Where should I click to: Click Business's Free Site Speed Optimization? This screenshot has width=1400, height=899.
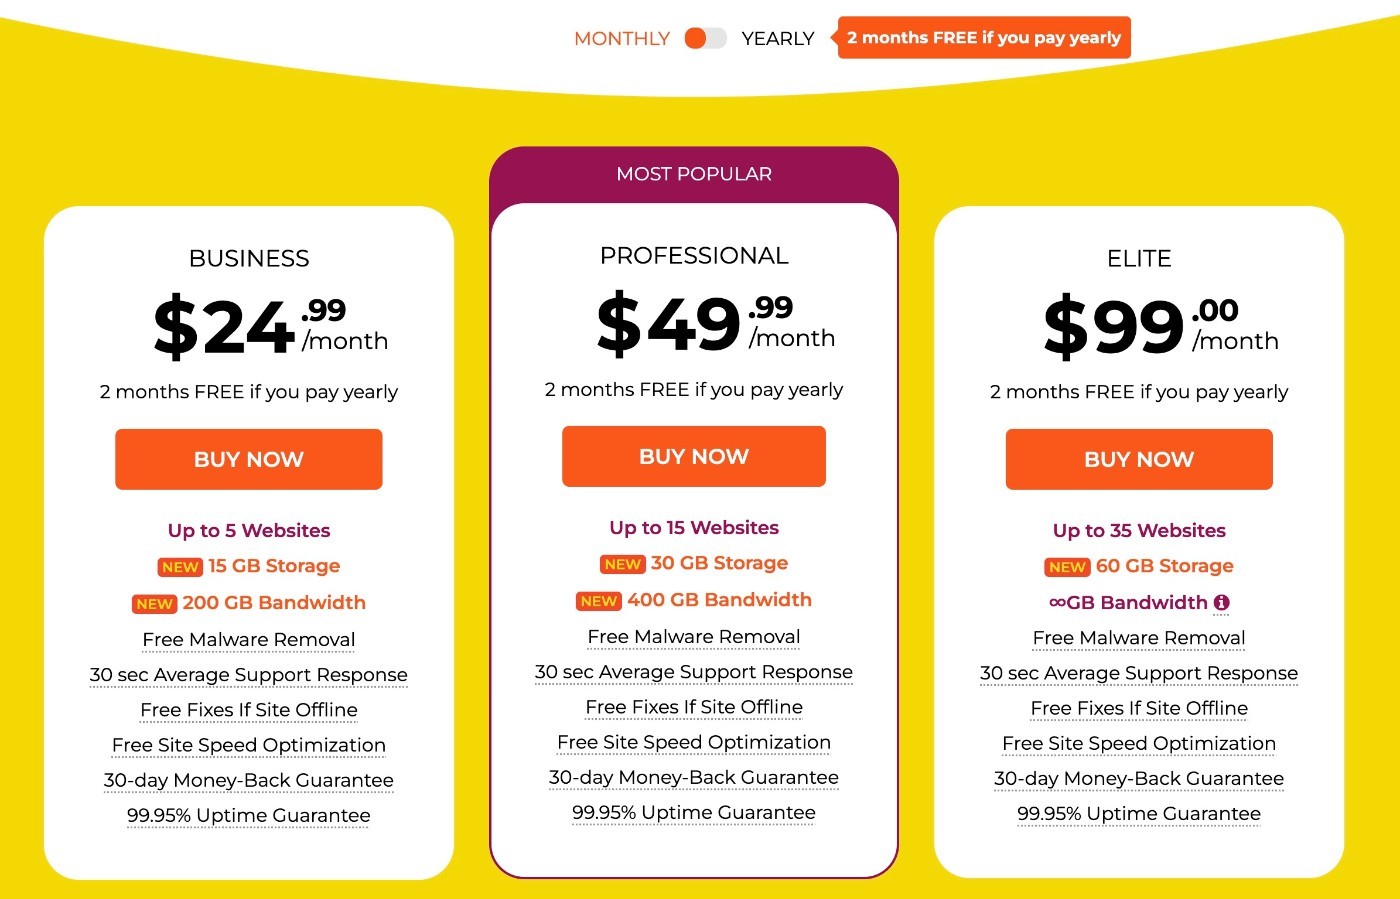(x=249, y=745)
